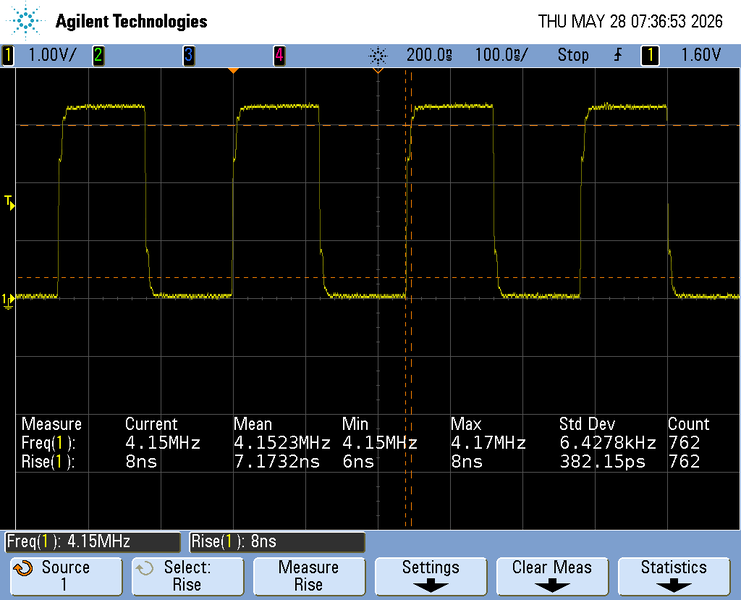
Task: Click the Select softkey rotary arrow icon
Action: coord(144,568)
